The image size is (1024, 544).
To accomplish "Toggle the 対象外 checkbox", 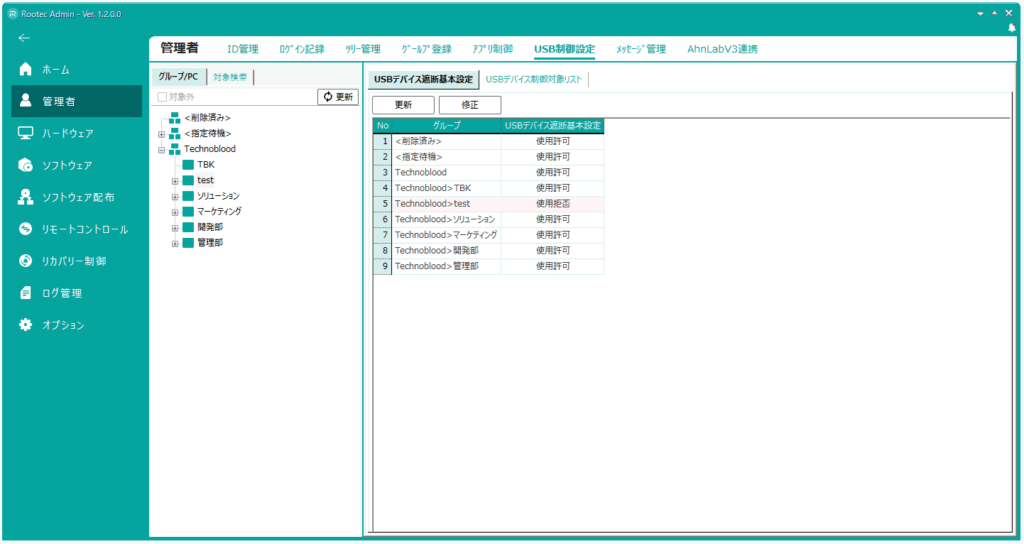I will coord(161,97).
